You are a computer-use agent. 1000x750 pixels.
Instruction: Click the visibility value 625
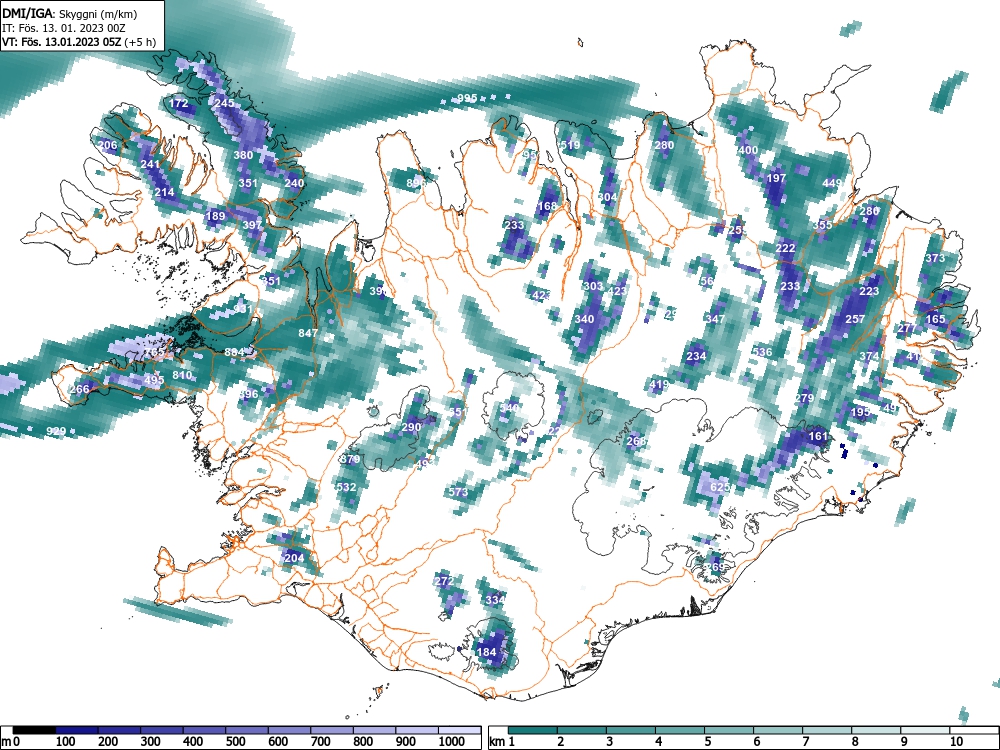coord(719,487)
